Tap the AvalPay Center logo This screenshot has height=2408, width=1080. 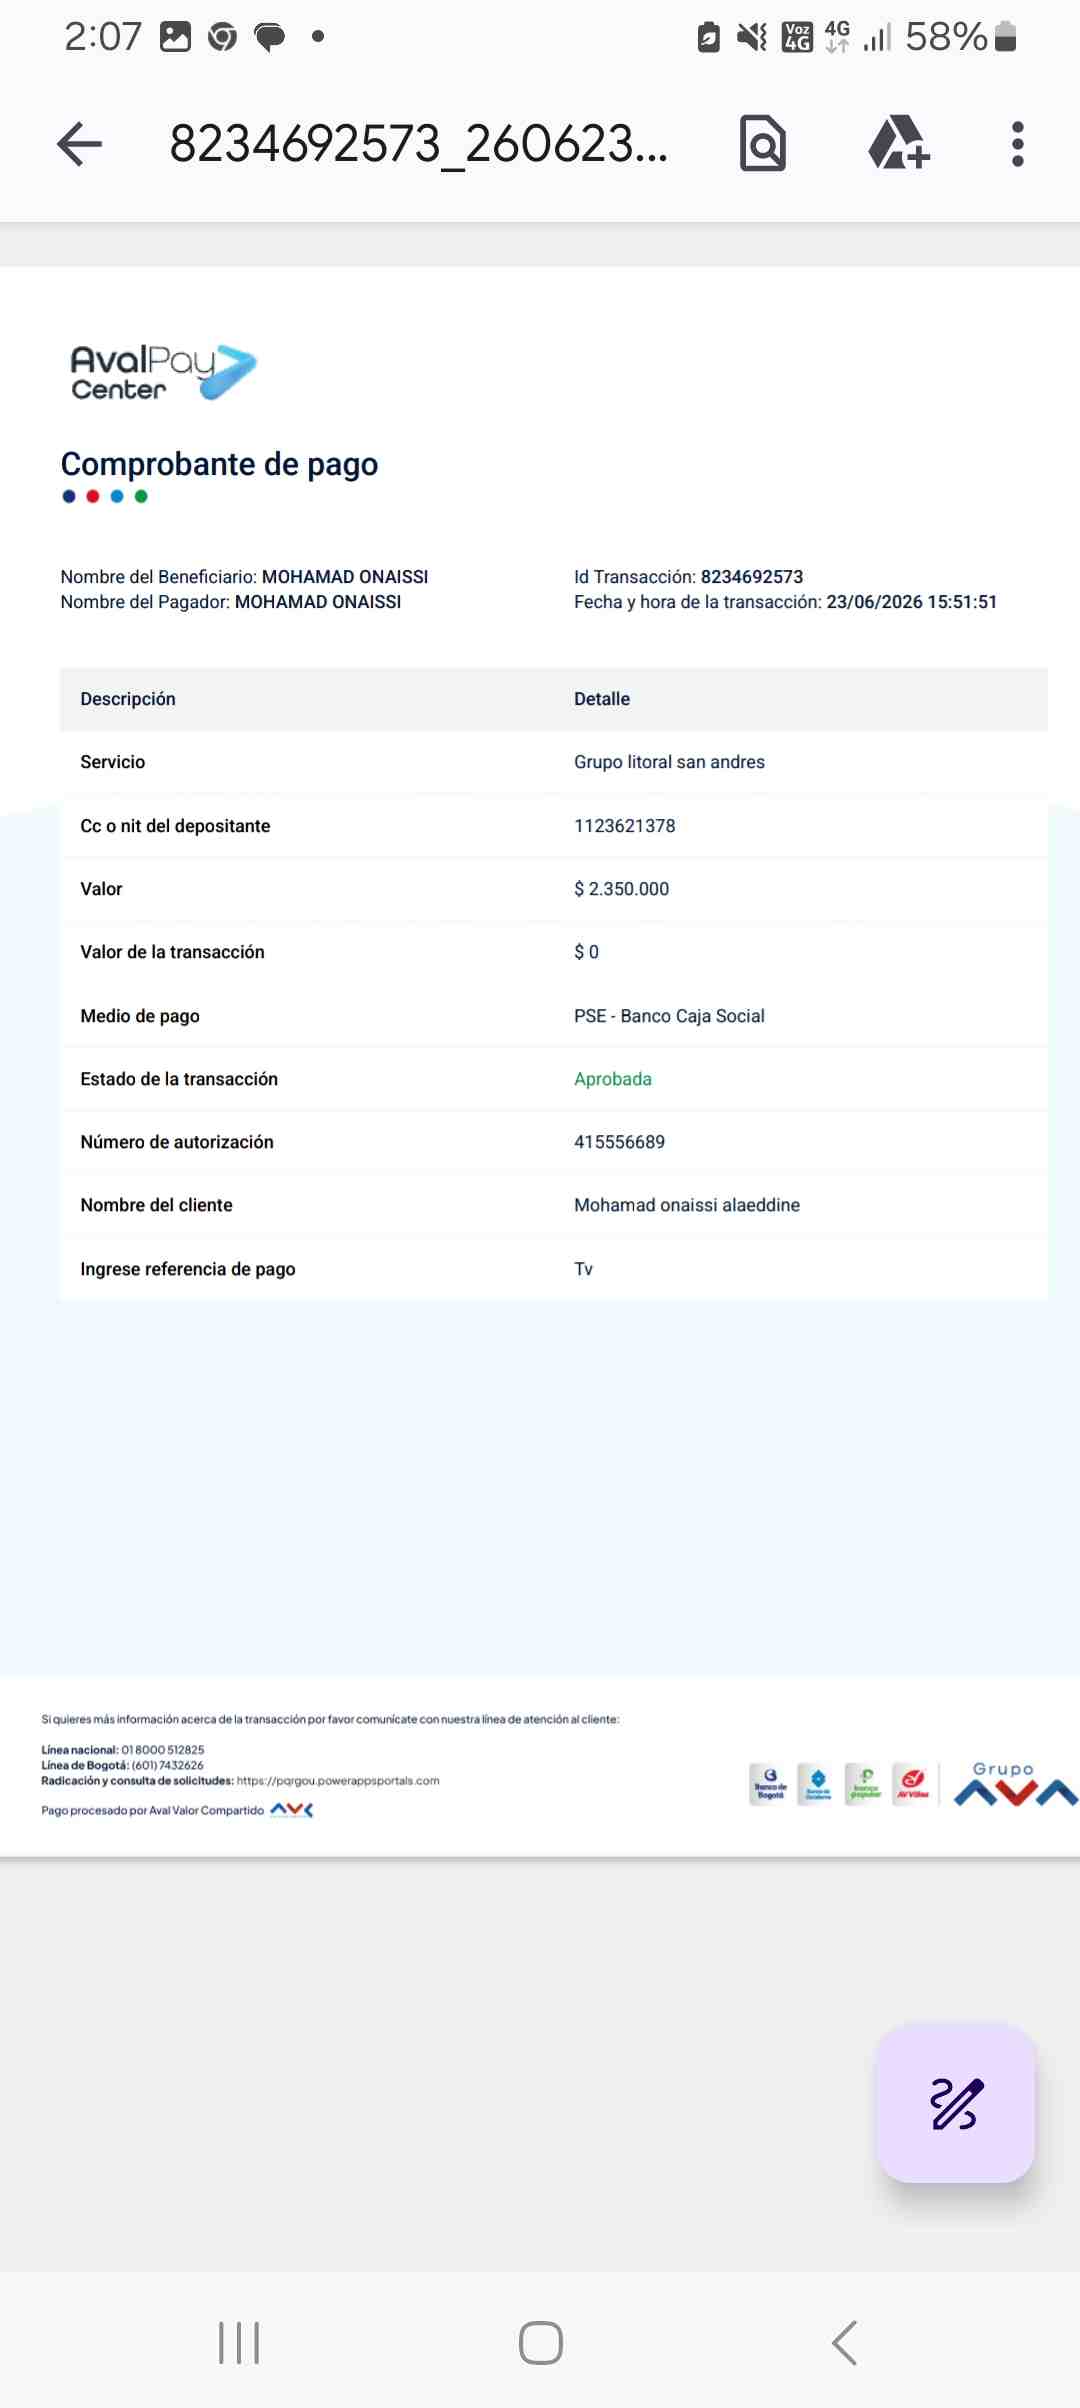[164, 372]
